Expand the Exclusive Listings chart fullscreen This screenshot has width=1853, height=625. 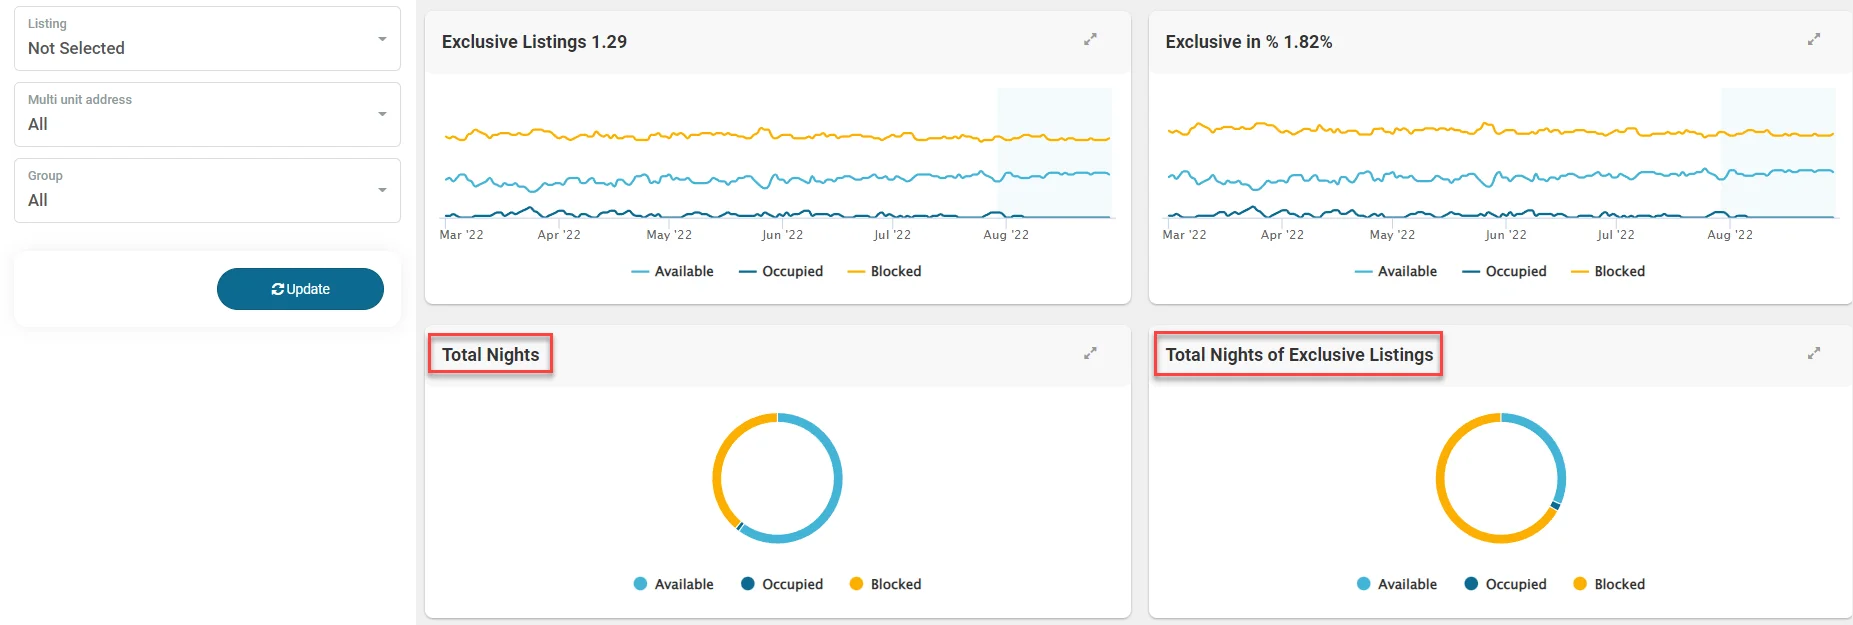click(x=1090, y=40)
